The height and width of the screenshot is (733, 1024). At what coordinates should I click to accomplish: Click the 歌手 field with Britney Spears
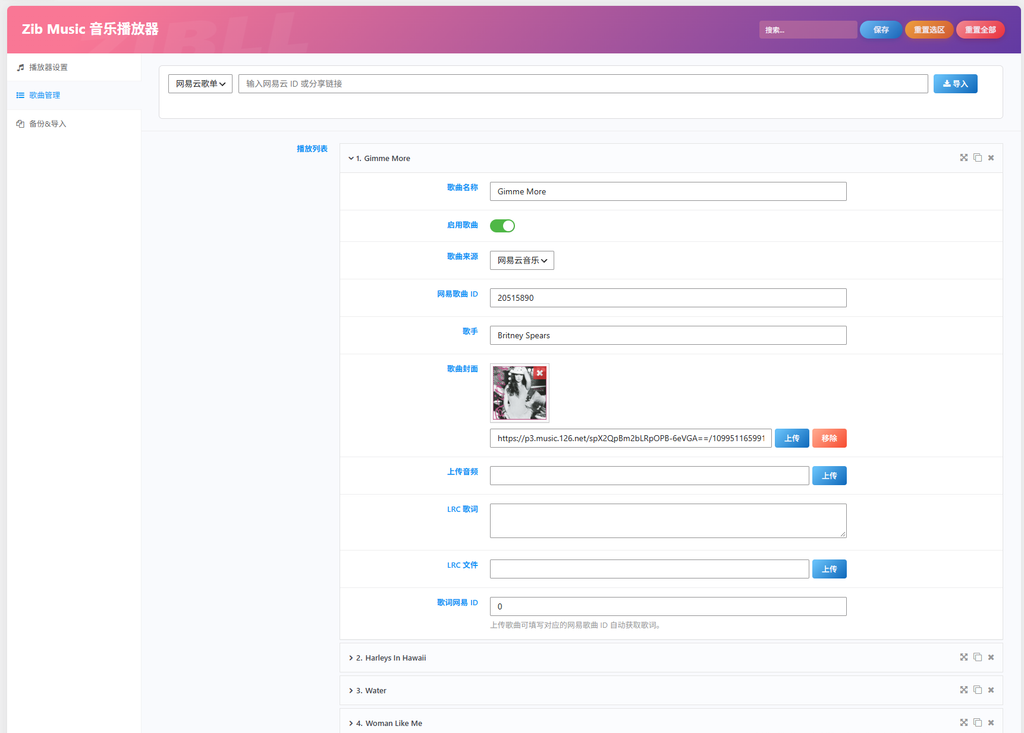(x=668, y=335)
